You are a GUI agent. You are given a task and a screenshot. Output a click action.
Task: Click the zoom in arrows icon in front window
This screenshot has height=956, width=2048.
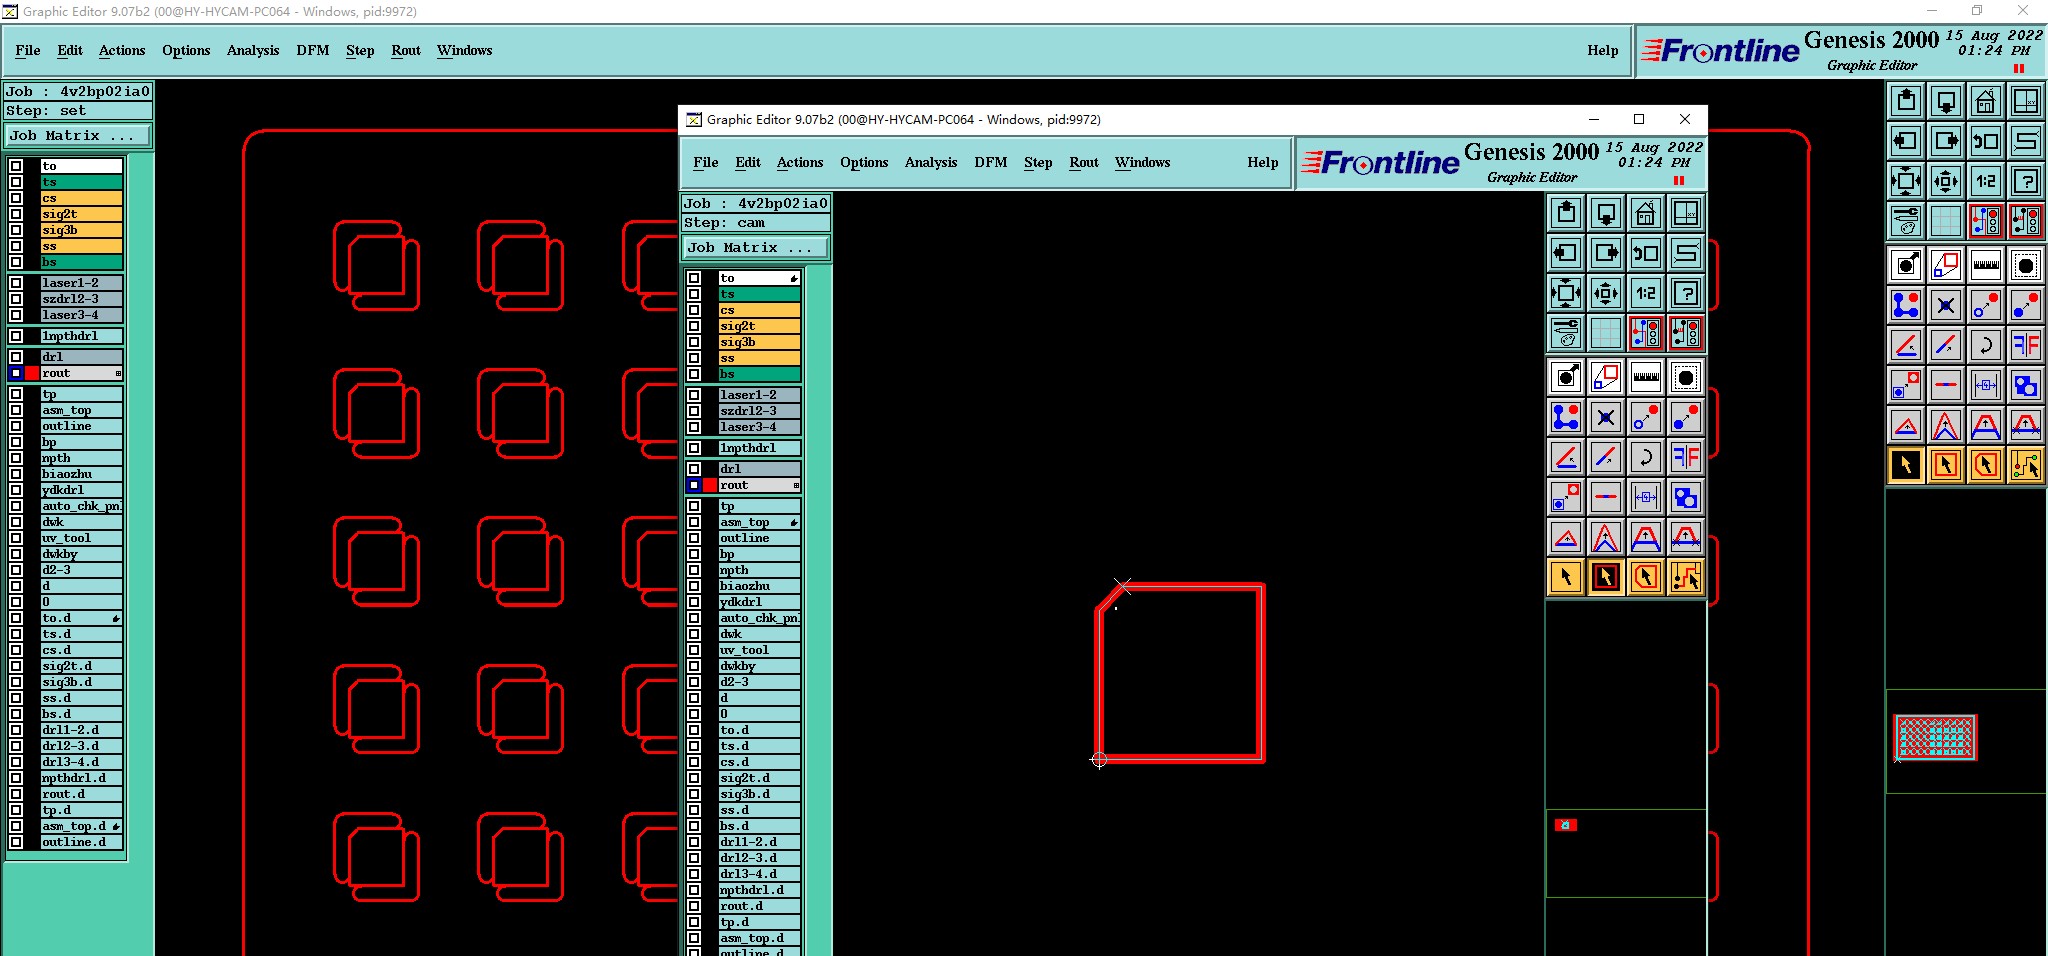[x=1566, y=293]
